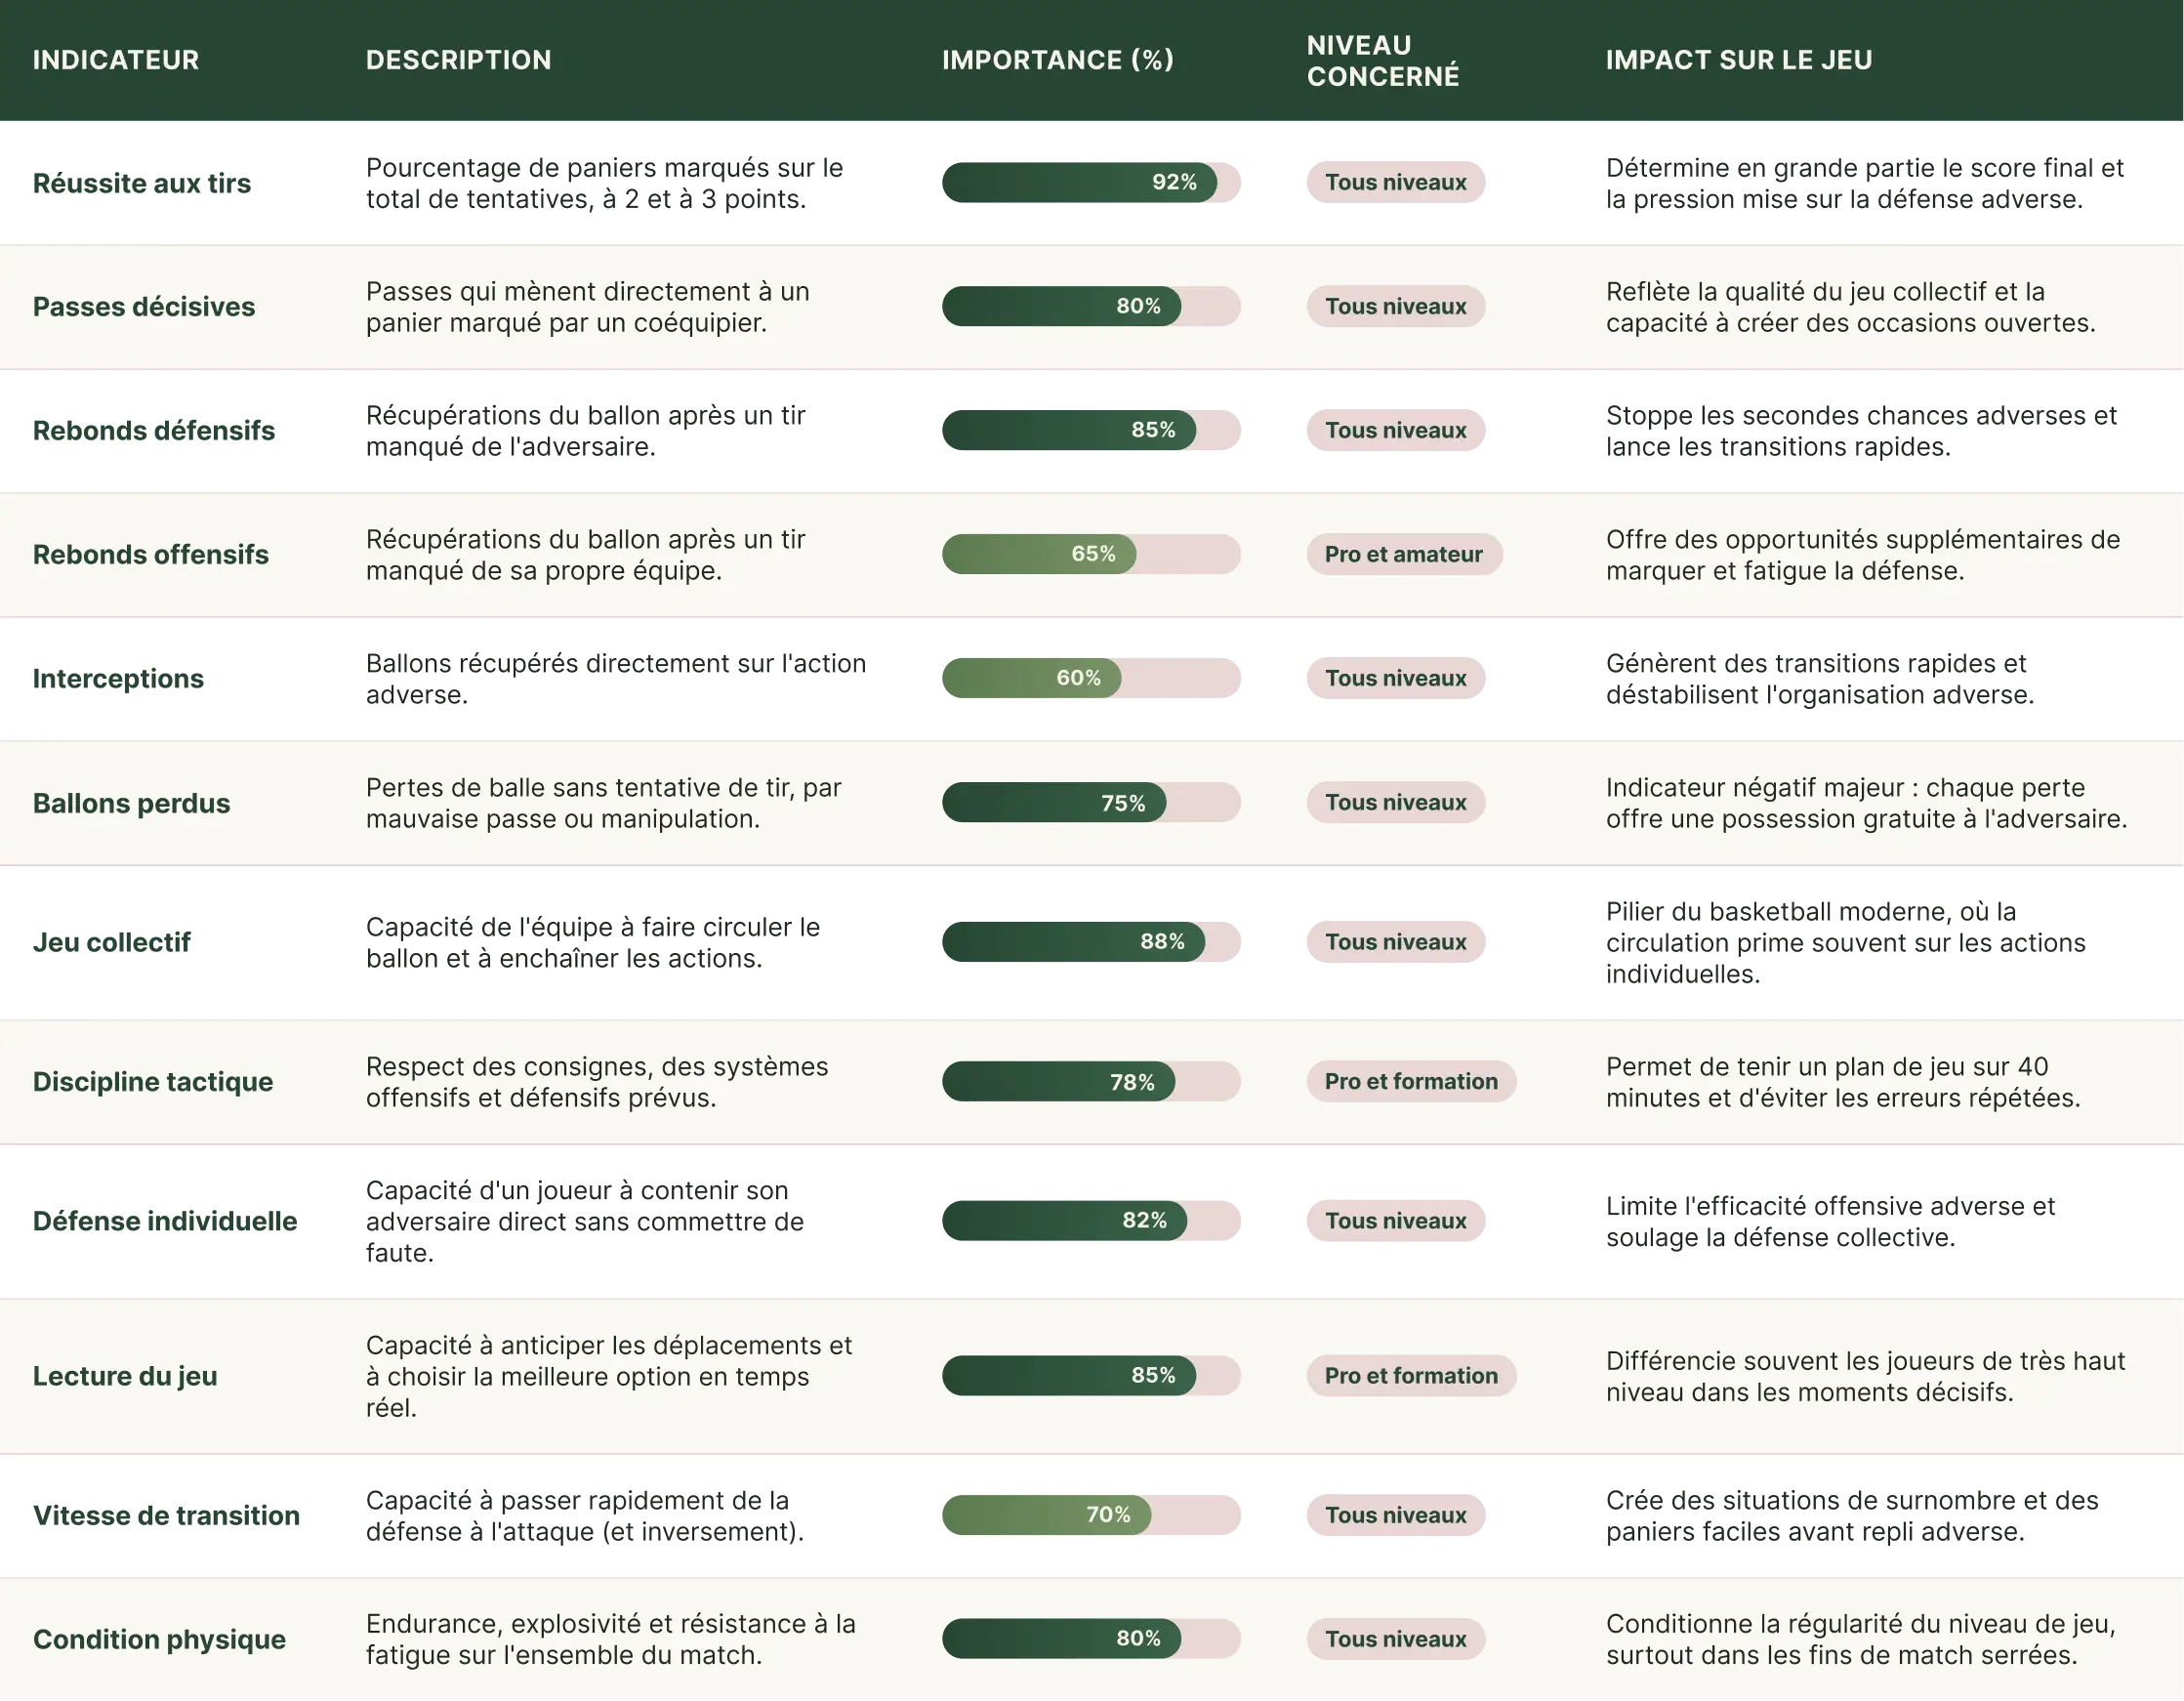
Task: Click Tous niveaux badge in Passes décisives row
Action: pyautogui.click(x=1396, y=307)
